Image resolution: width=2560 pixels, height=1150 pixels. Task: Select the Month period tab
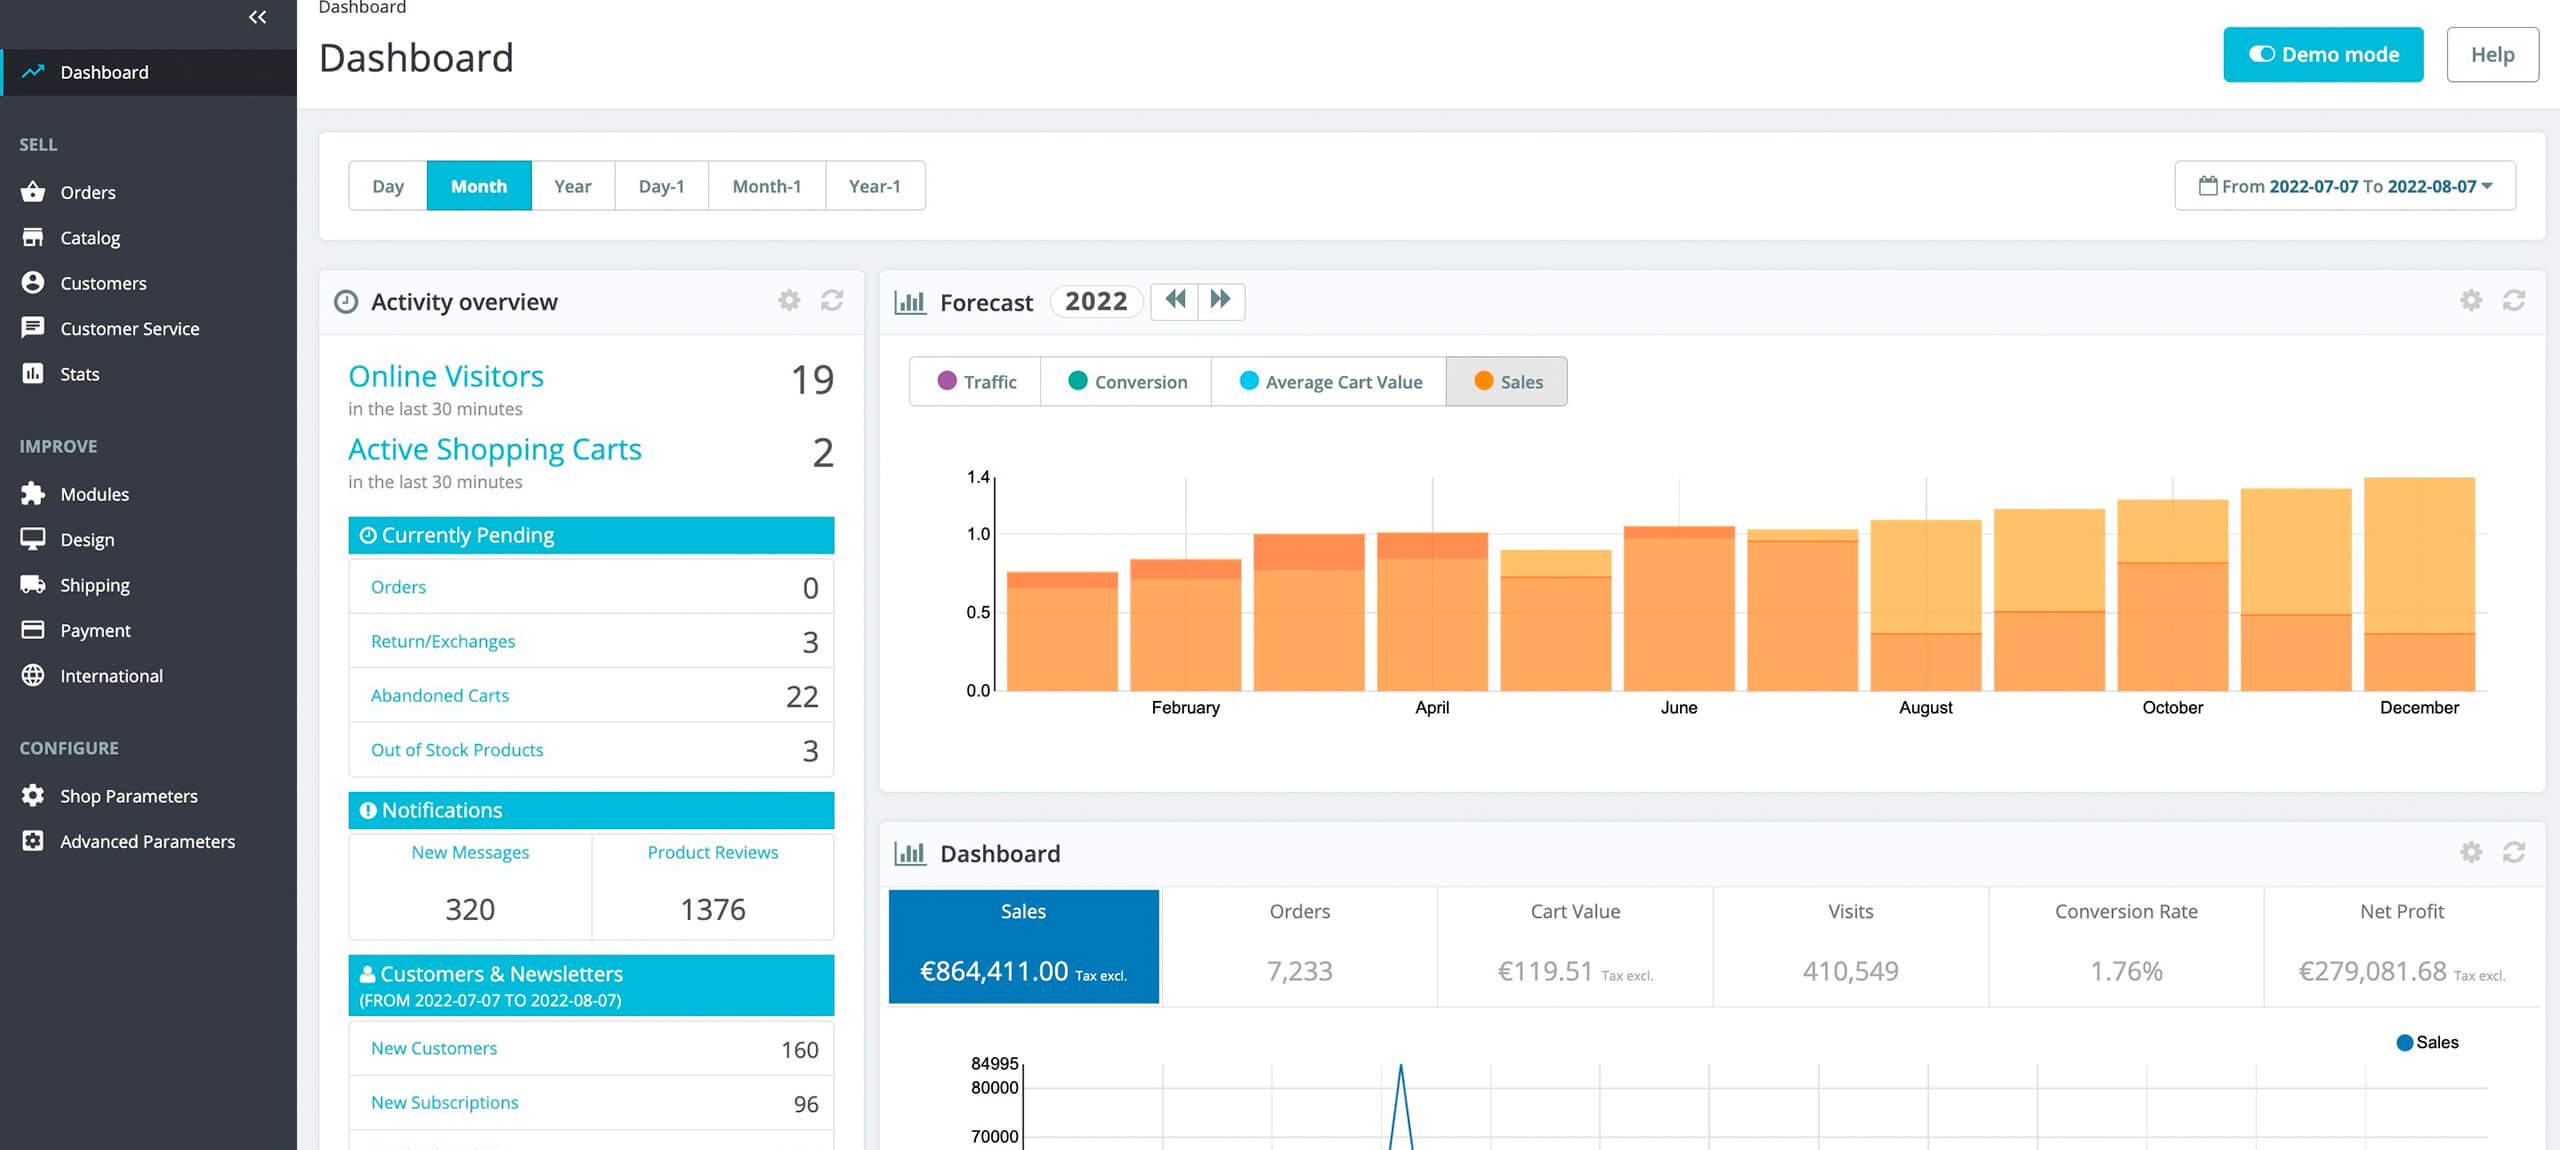[479, 186]
